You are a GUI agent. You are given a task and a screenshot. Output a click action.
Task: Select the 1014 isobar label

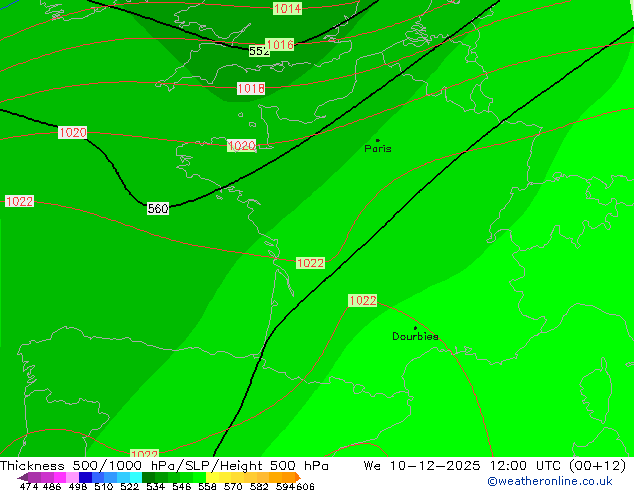point(287,8)
